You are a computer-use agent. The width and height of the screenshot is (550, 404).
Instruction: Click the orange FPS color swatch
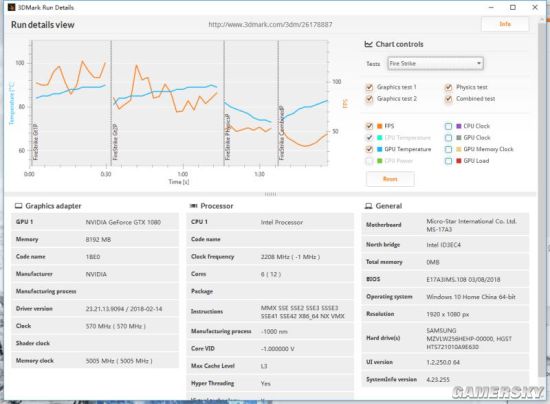point(380,126)
